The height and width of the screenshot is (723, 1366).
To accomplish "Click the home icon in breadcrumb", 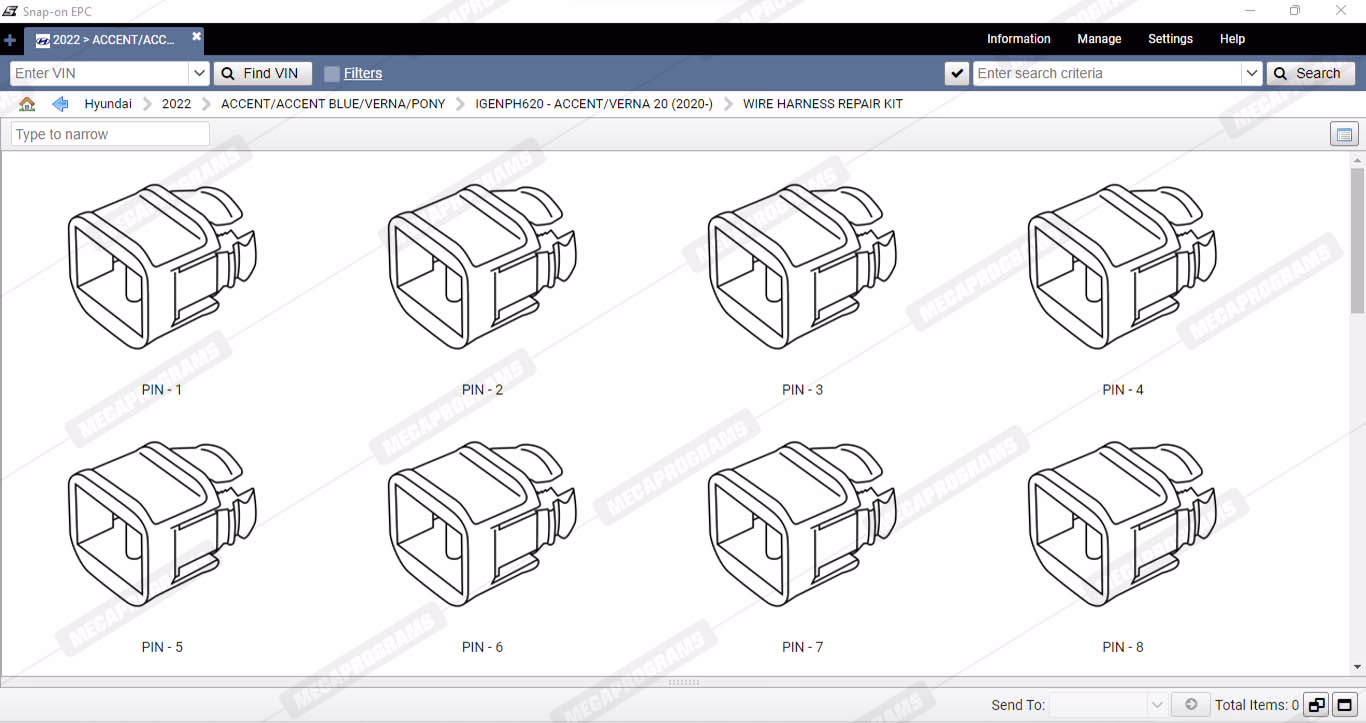I will click(x=27, y=104).
